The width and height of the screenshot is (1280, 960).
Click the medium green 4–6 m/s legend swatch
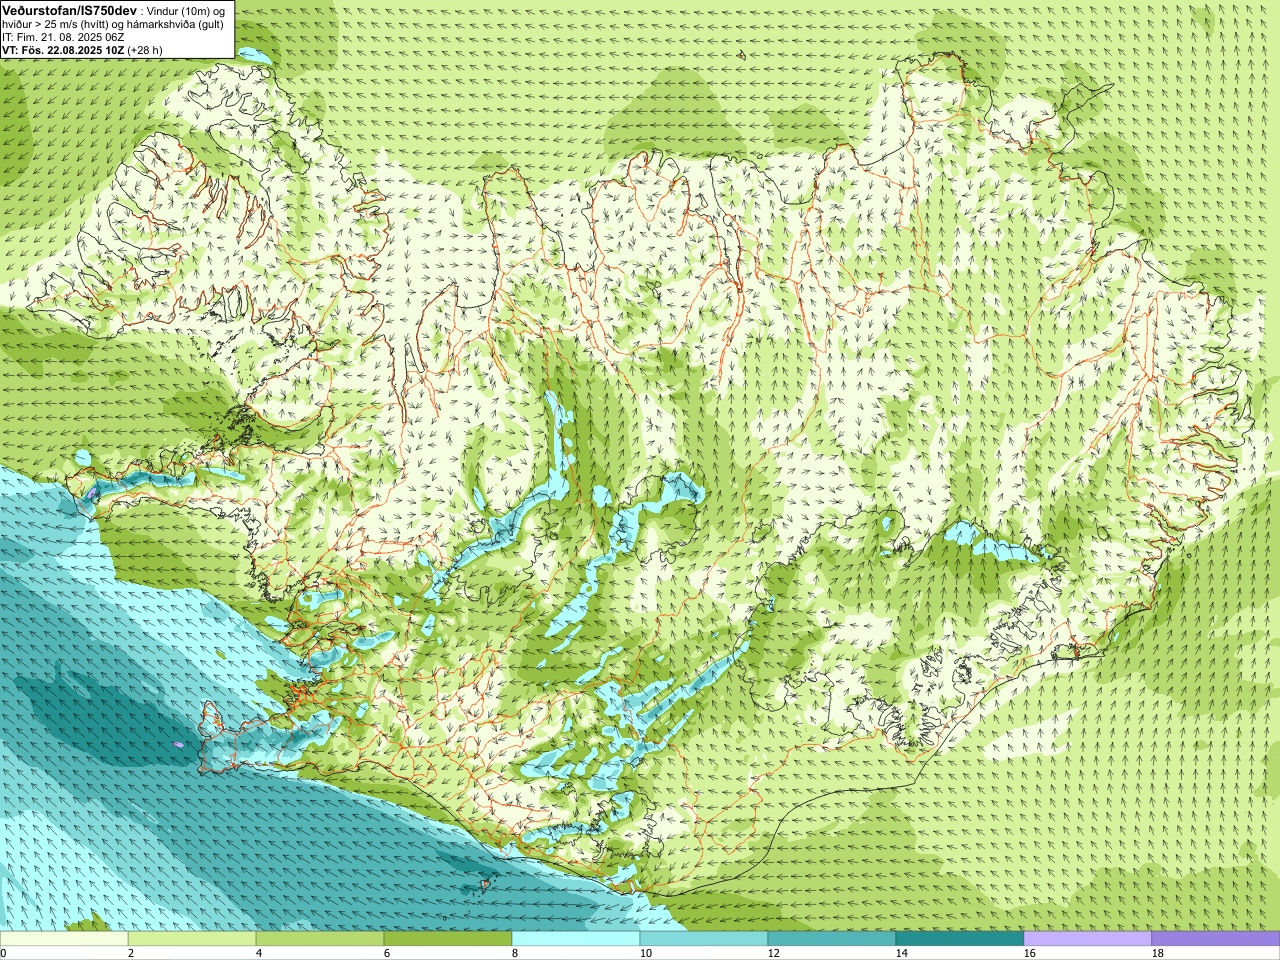(320, 939)
